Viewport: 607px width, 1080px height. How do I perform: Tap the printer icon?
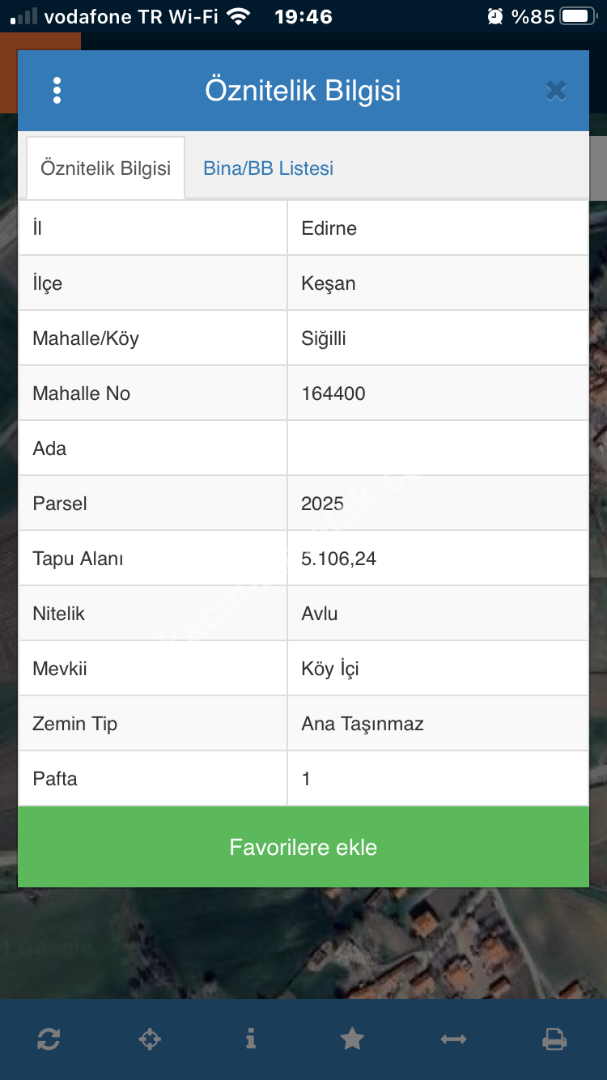[554, 1039]
